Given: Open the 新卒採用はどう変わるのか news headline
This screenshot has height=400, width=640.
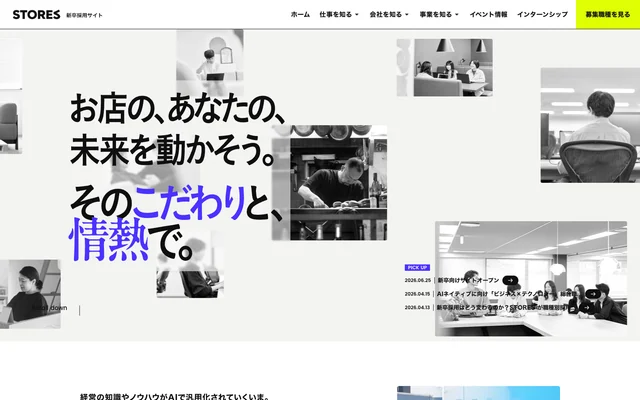Looking at the screenshot, I should point(504,307).
